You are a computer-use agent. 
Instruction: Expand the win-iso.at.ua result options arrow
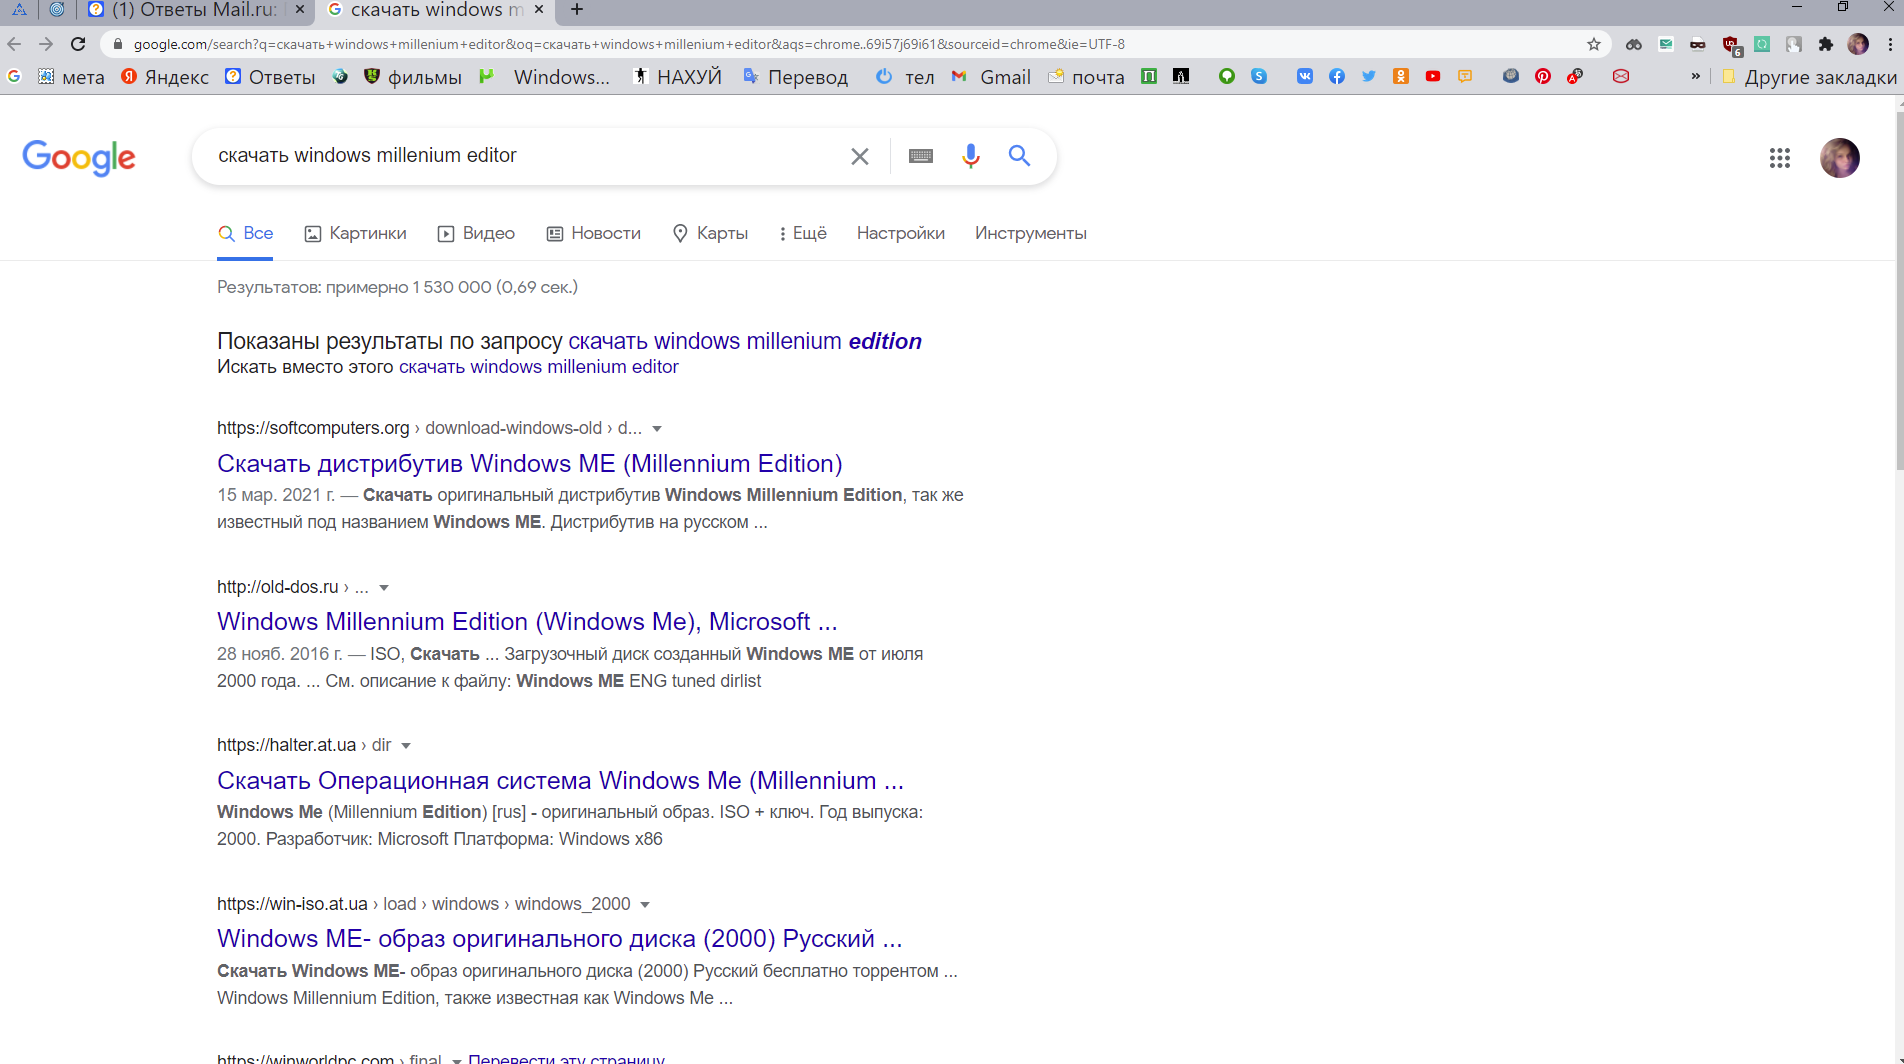tap(645, 905)
